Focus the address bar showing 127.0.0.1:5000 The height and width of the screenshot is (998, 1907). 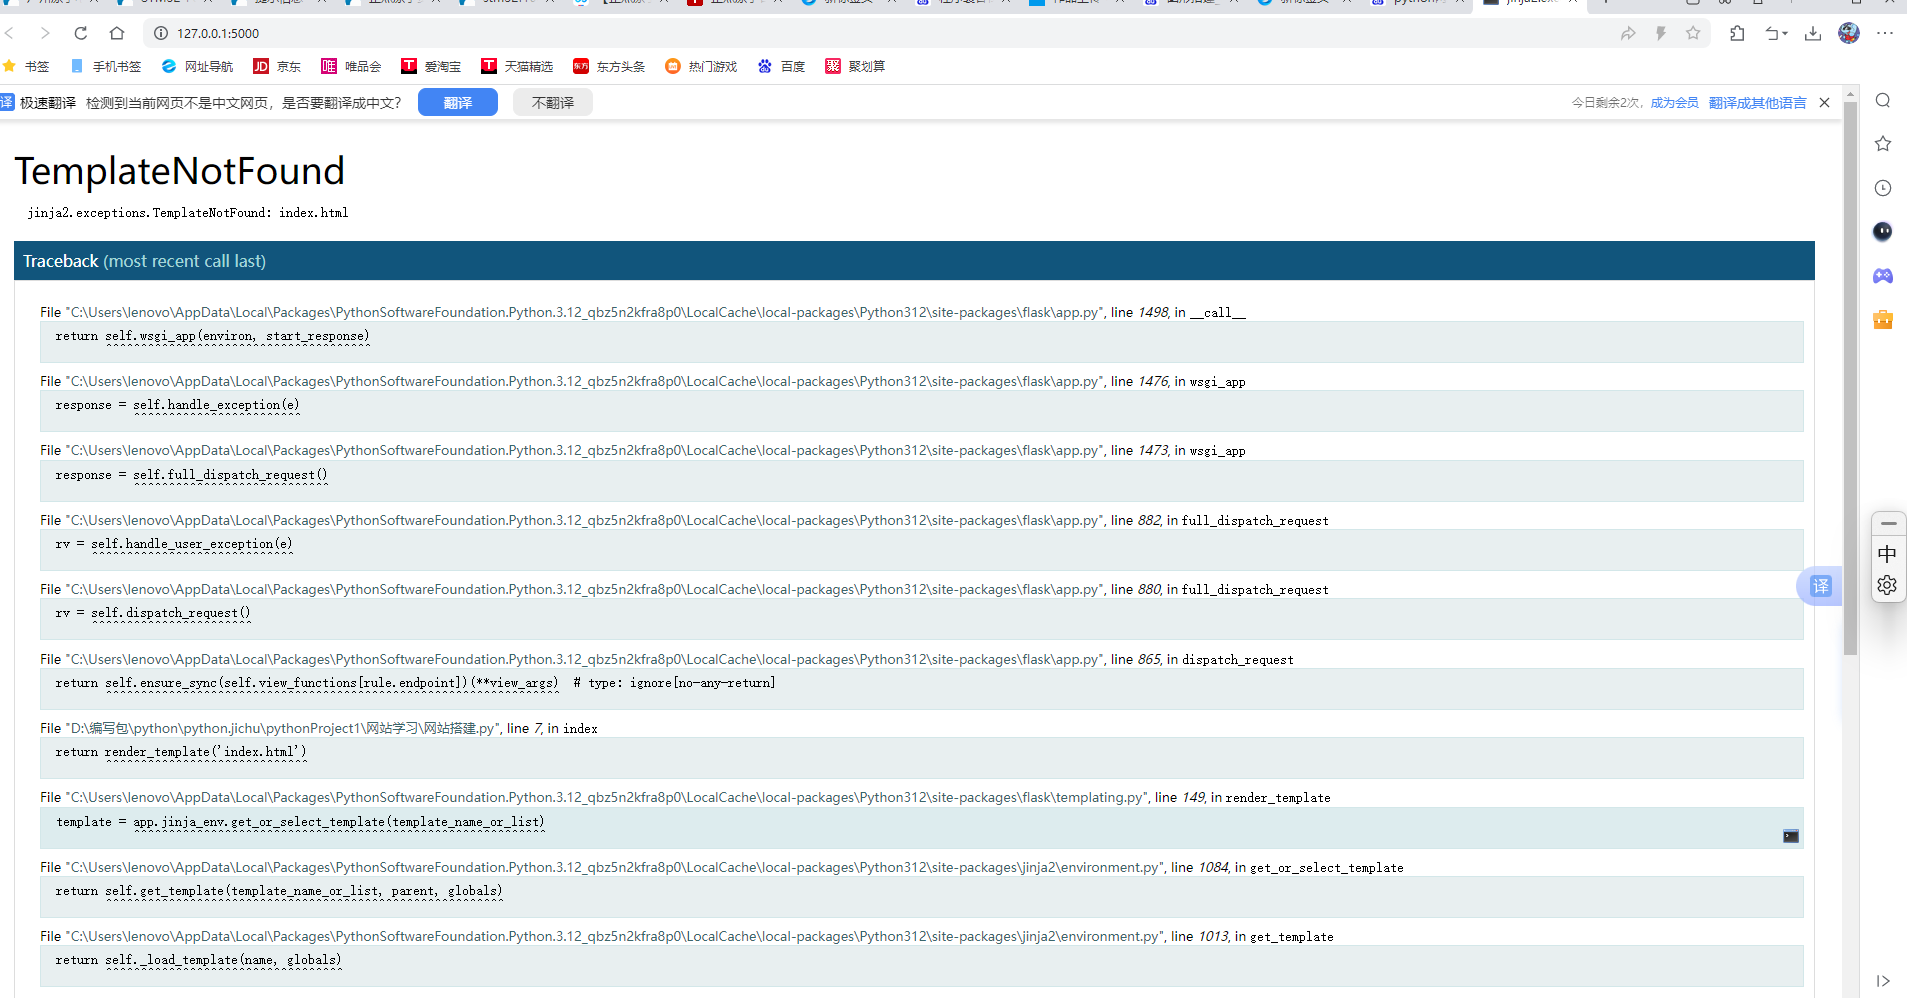pos(880,33)
